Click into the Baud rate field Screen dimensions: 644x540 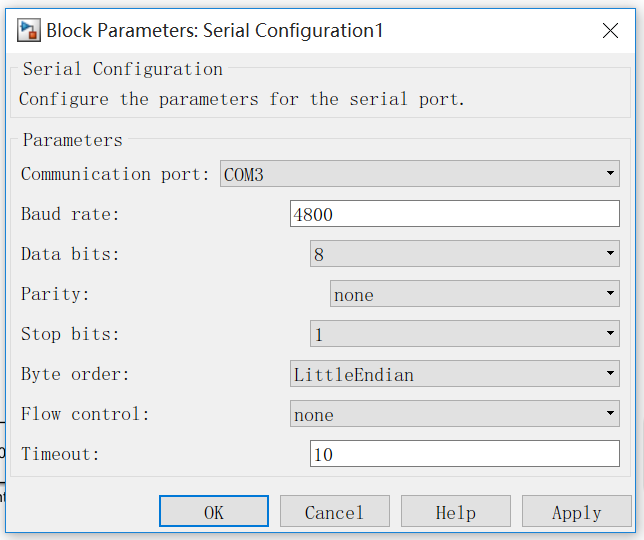[x=455, y=214]
